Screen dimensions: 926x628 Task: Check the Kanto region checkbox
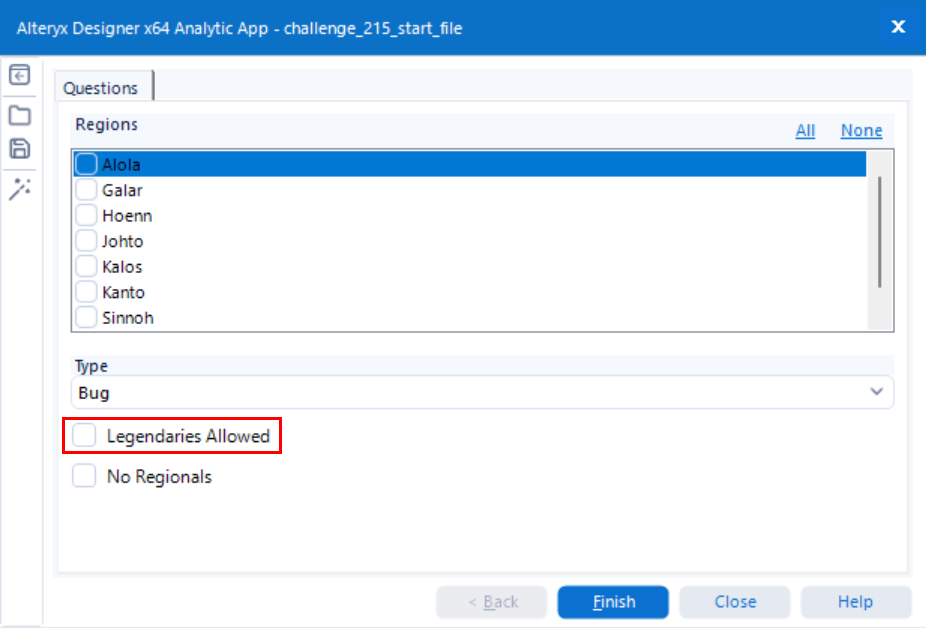tap(86, 291)
